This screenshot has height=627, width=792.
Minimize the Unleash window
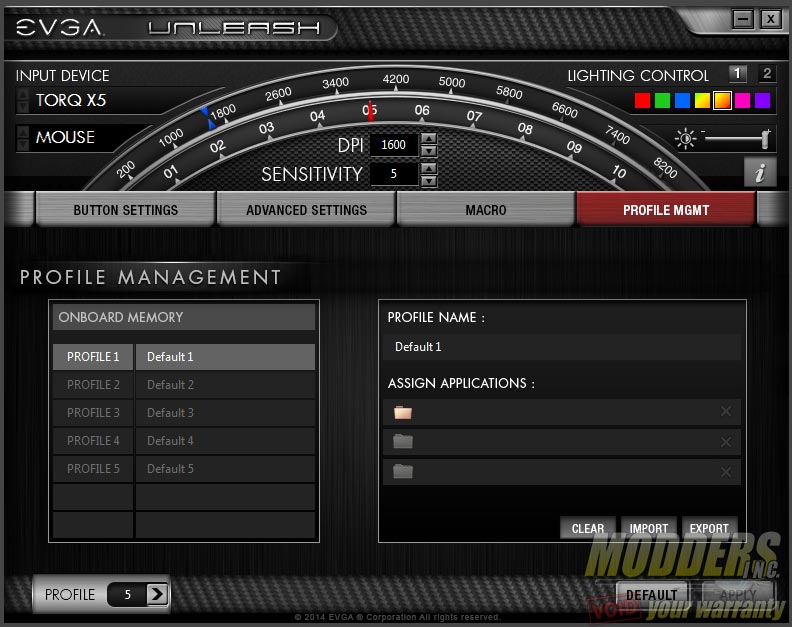(x=743, y=19)
